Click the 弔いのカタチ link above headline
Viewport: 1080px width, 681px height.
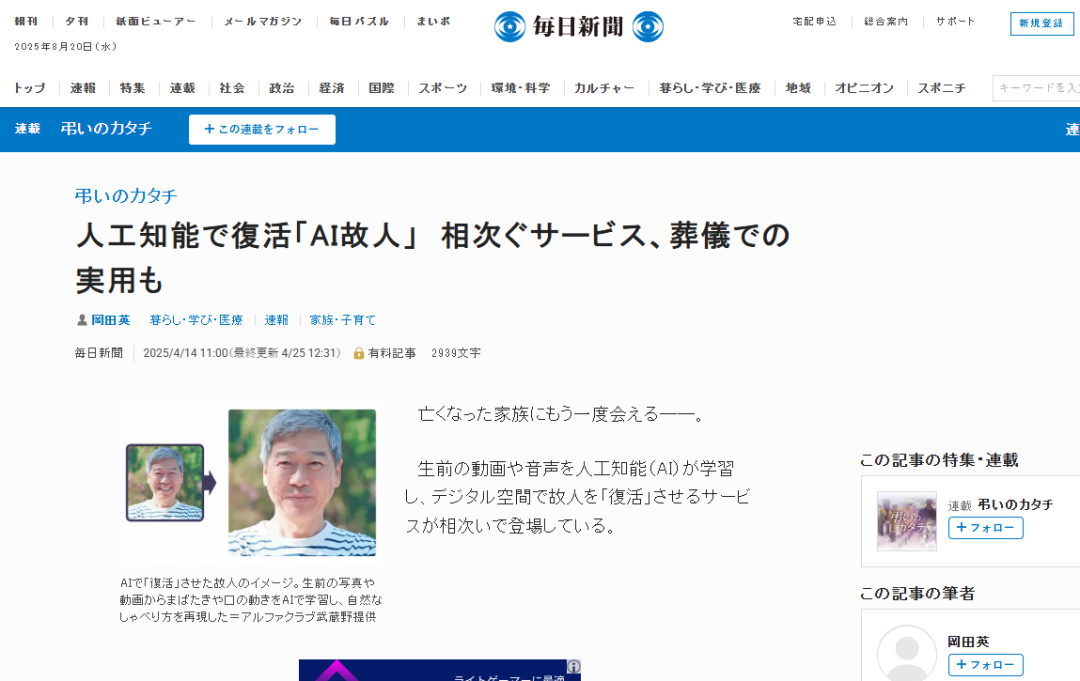[126, 196]
